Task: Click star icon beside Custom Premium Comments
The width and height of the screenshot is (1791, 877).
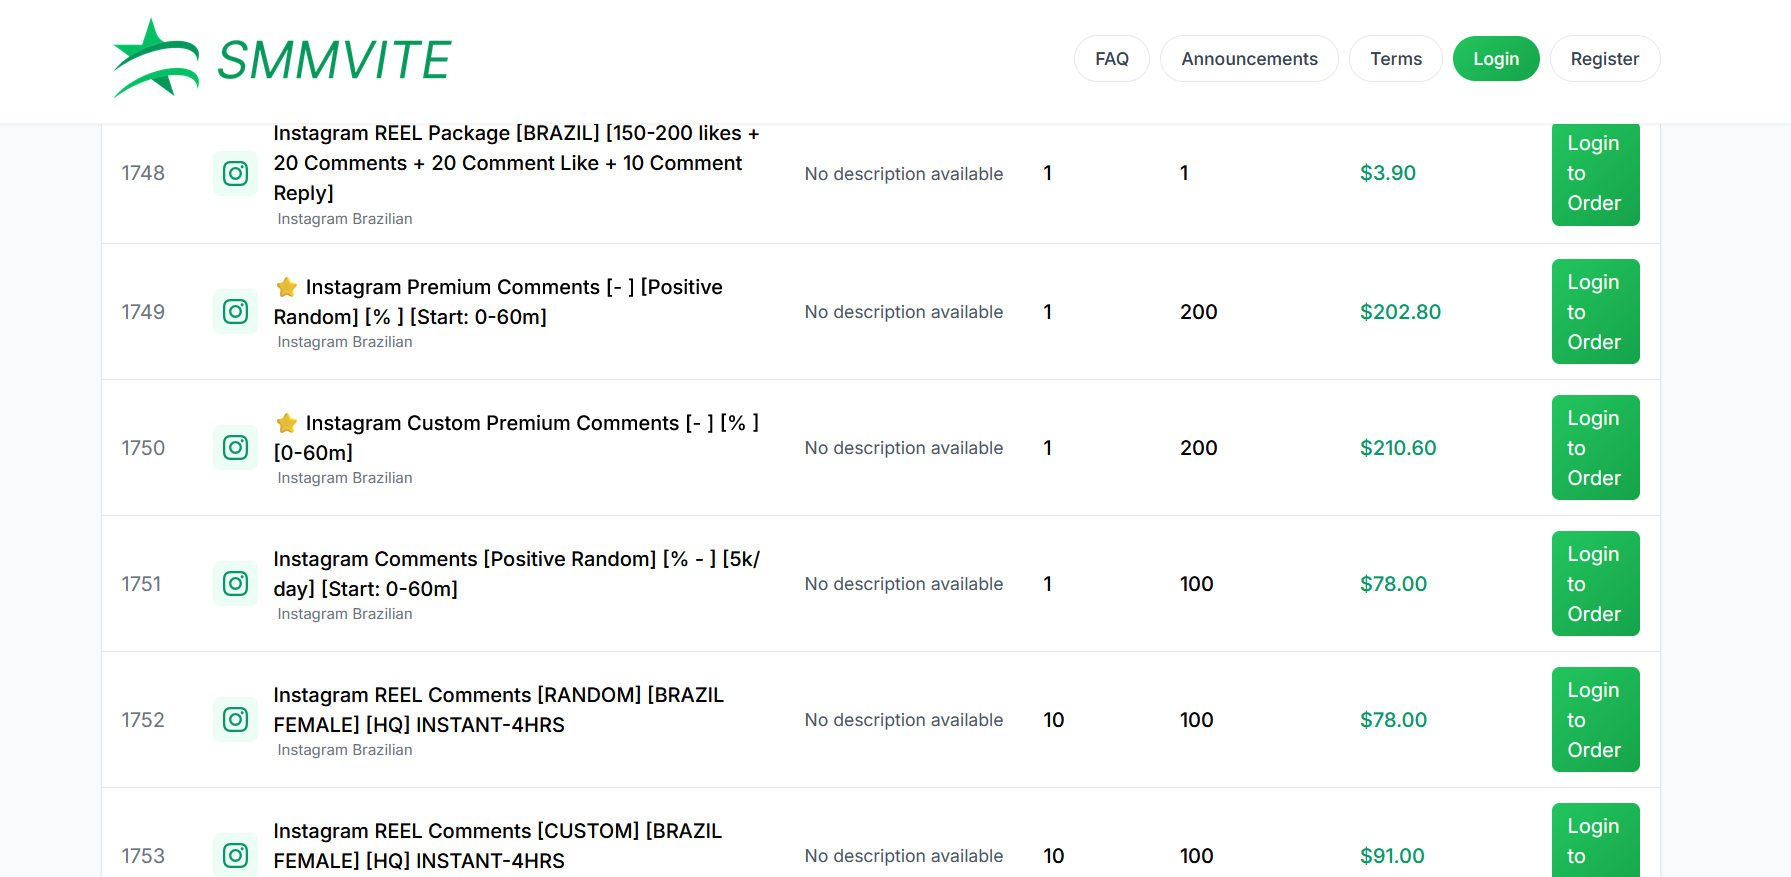Action: coord(287,423)
